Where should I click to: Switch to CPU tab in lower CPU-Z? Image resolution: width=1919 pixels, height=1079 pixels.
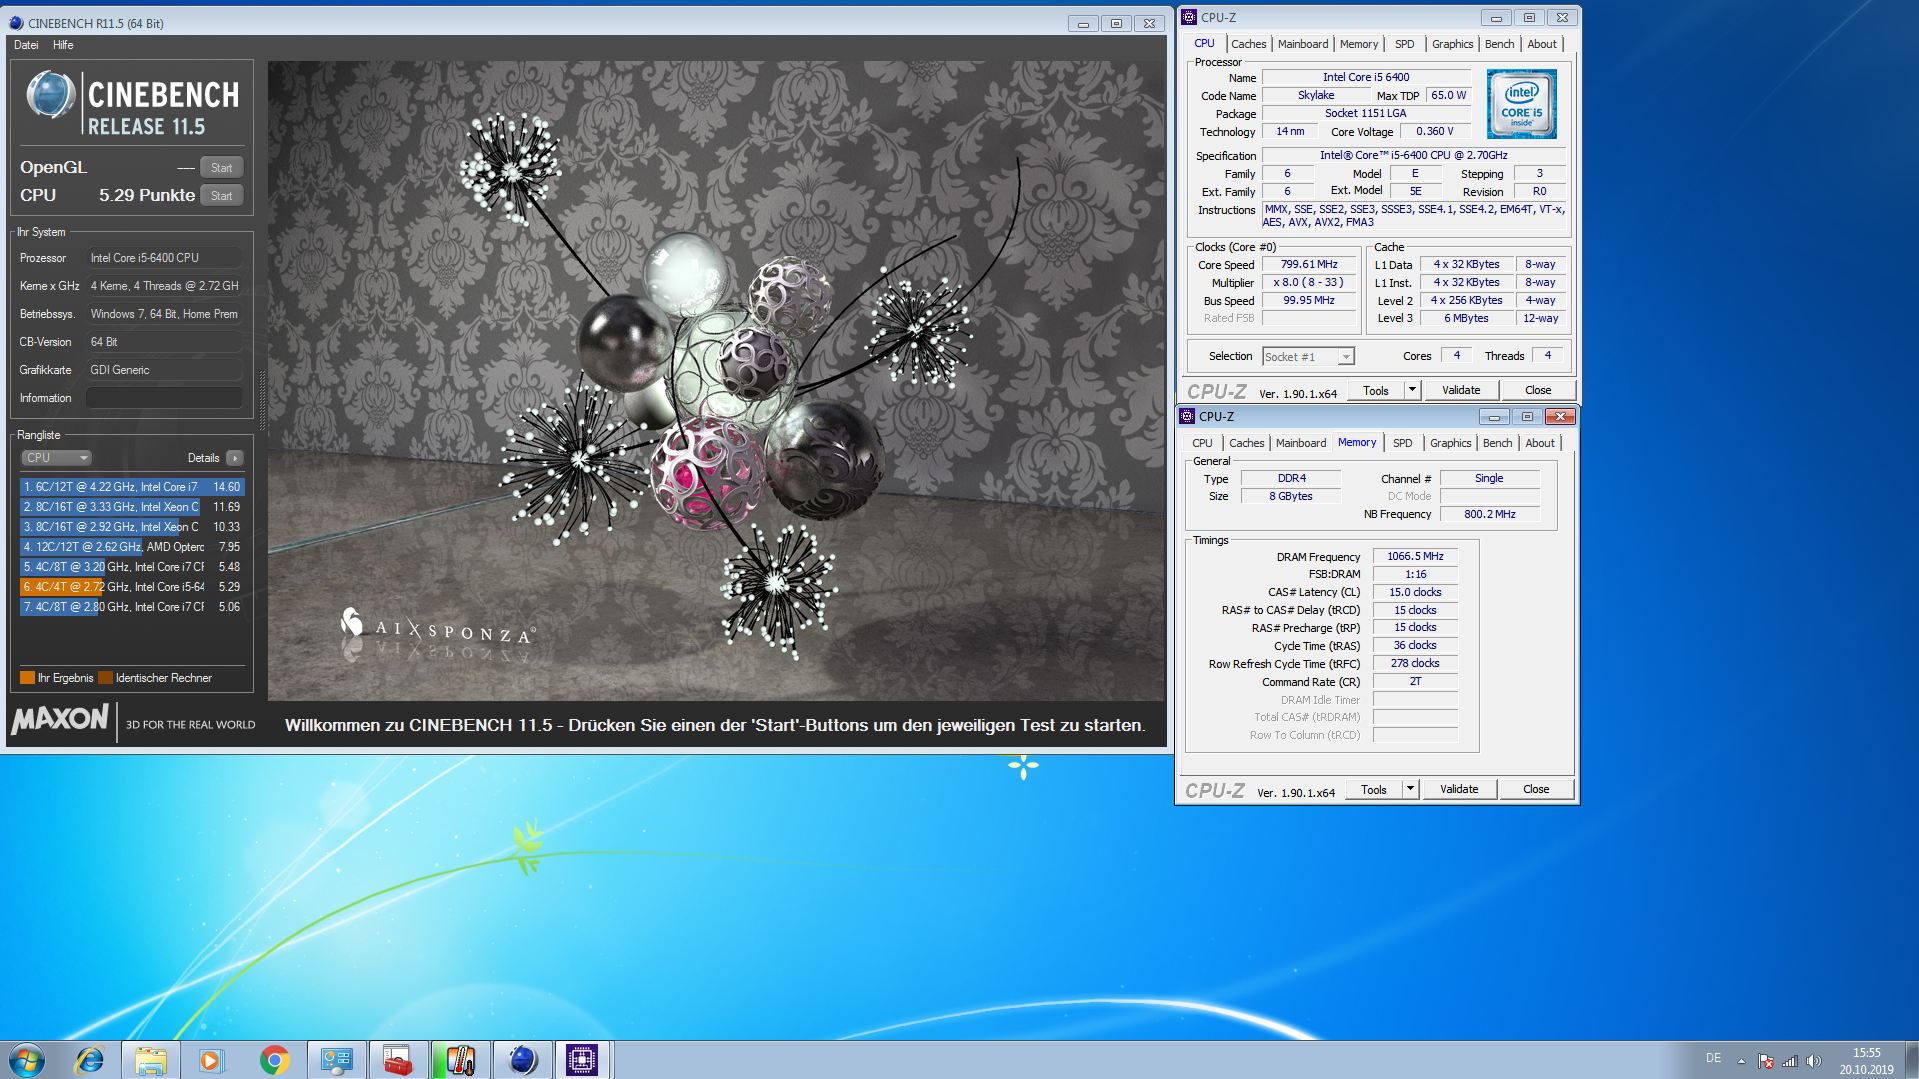pyautogui.click(x=1202, y=443)
